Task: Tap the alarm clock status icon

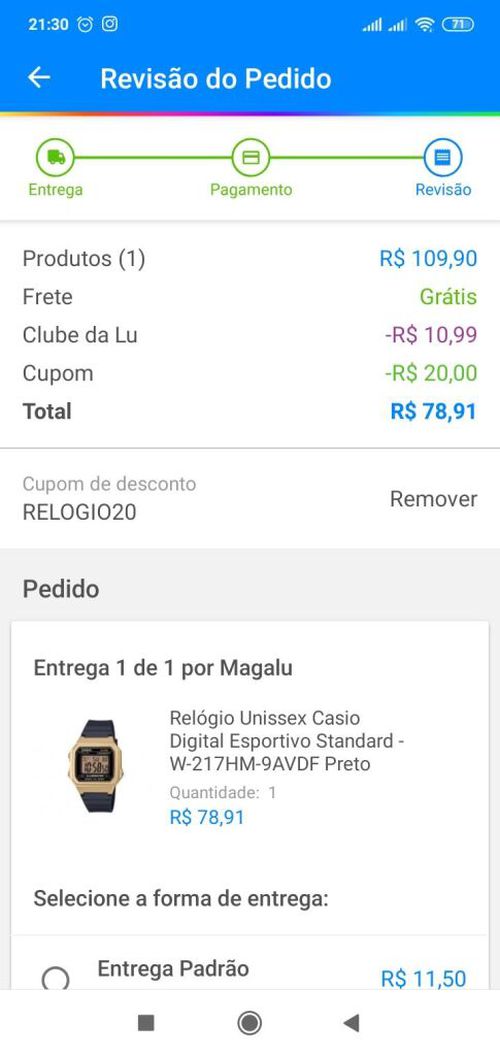Action: (86, 24)
